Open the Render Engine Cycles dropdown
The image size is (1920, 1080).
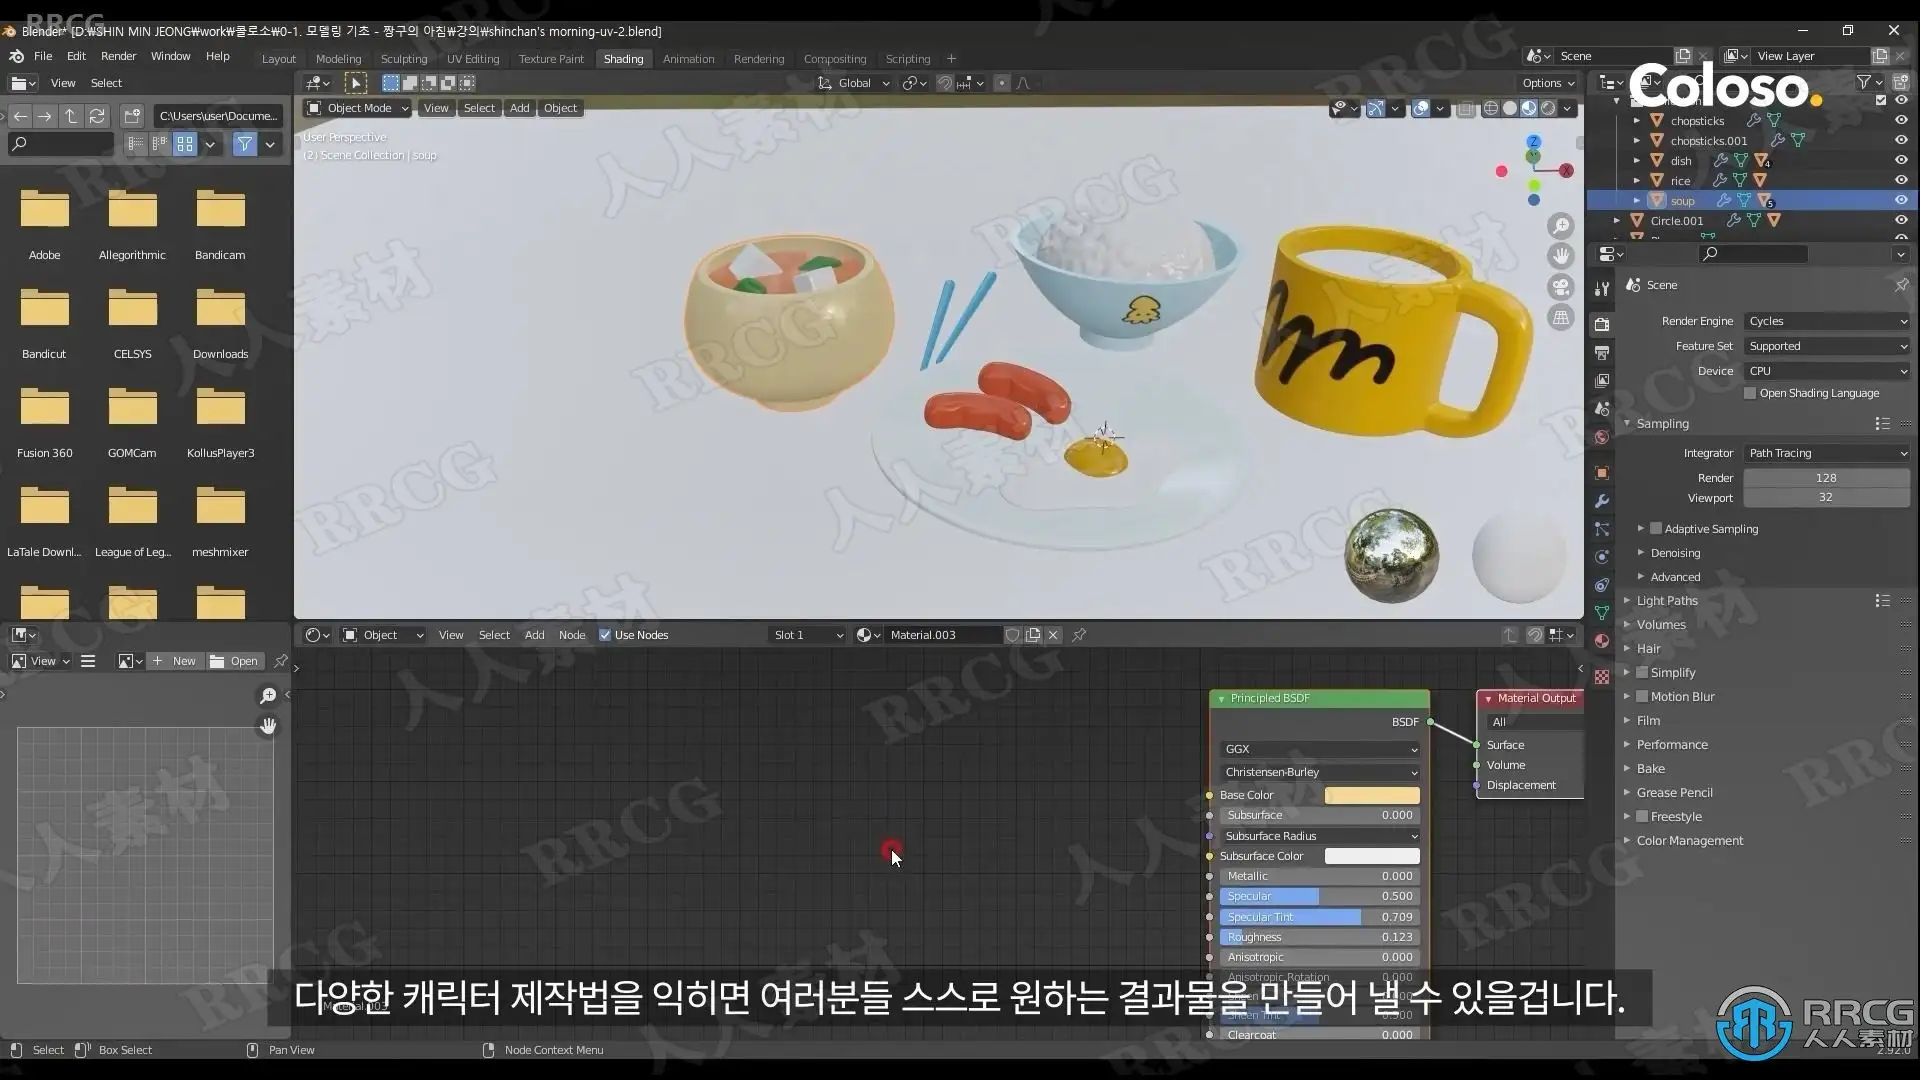point(1827,321)
